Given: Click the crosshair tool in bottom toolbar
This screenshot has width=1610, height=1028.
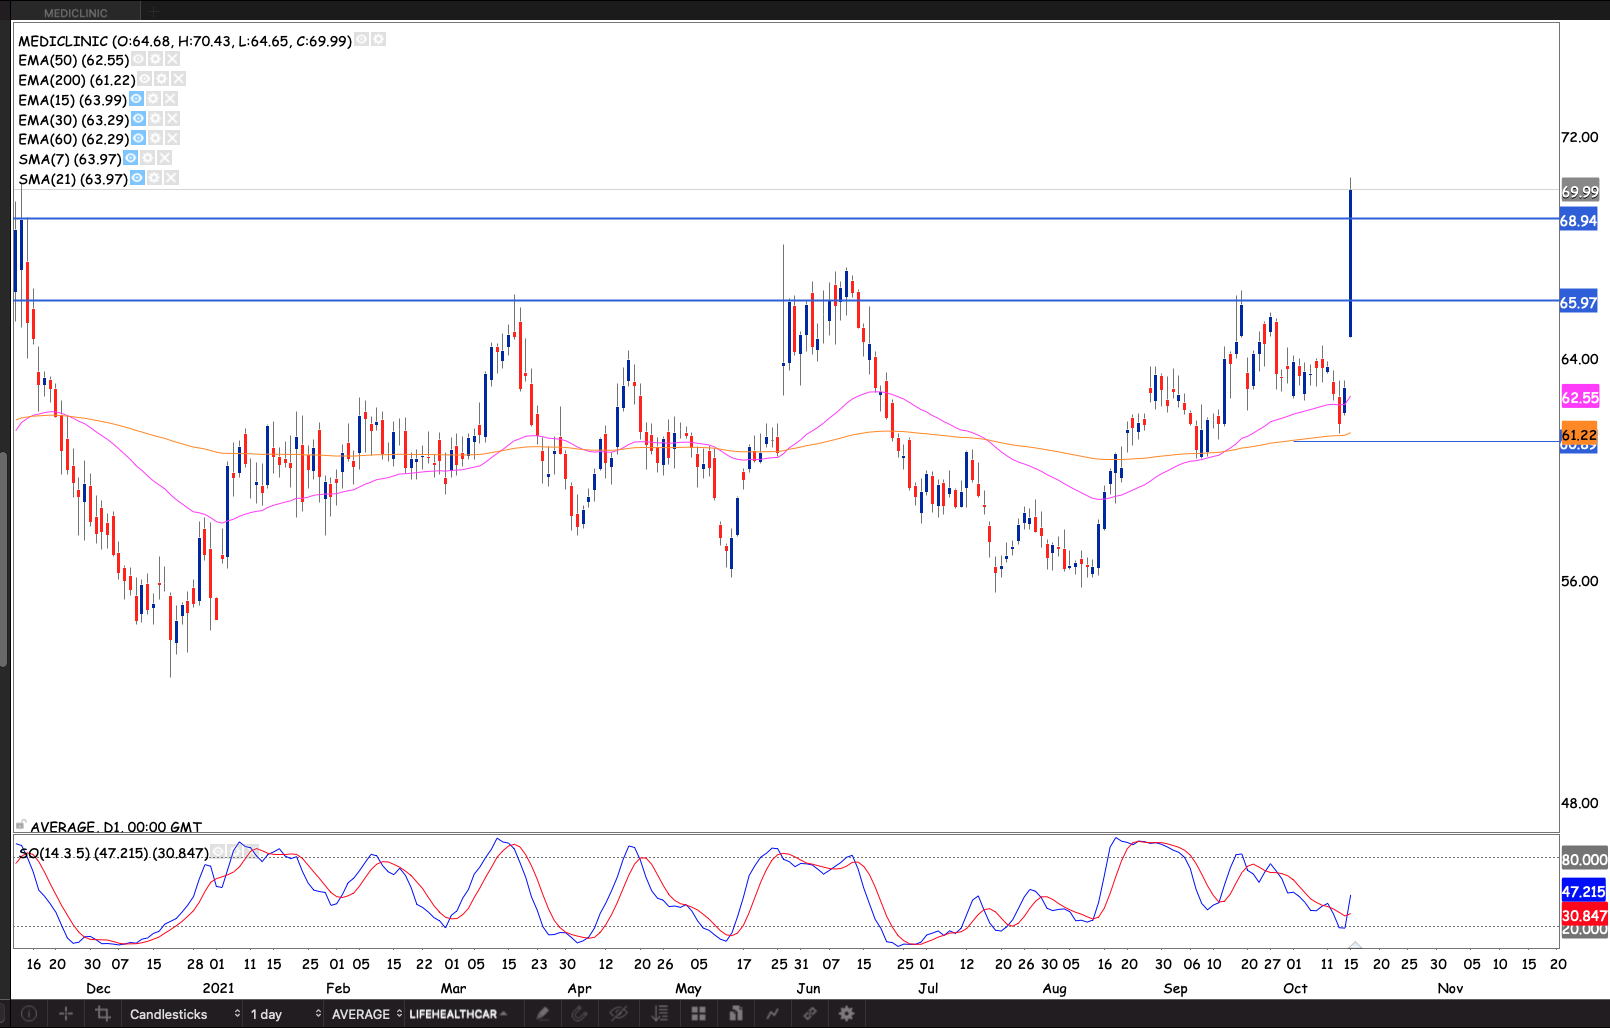Looking at the screenshot, I should click(66, 1014).
